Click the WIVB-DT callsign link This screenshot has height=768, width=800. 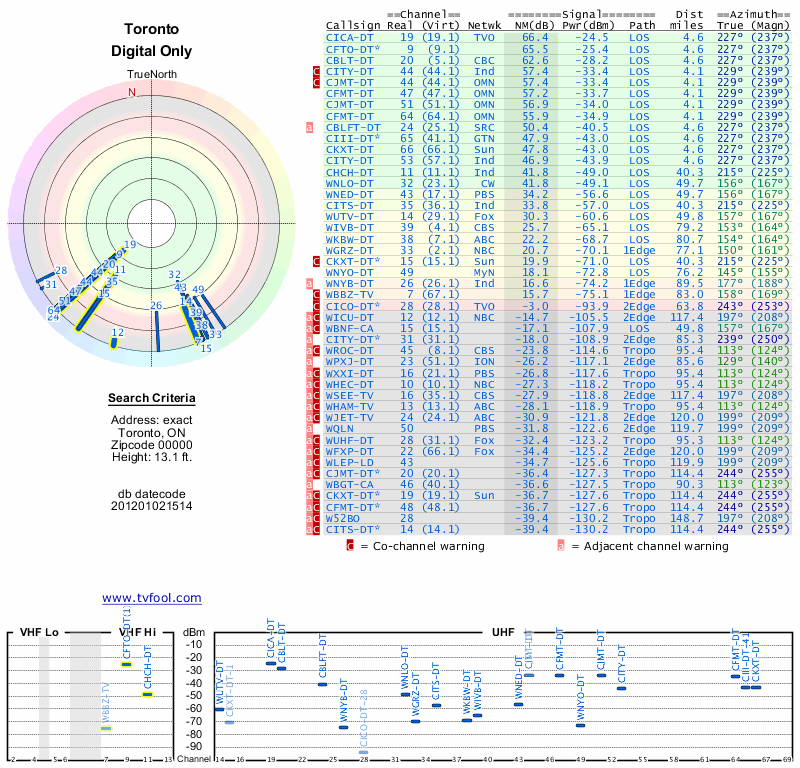(x=349, y=228)
